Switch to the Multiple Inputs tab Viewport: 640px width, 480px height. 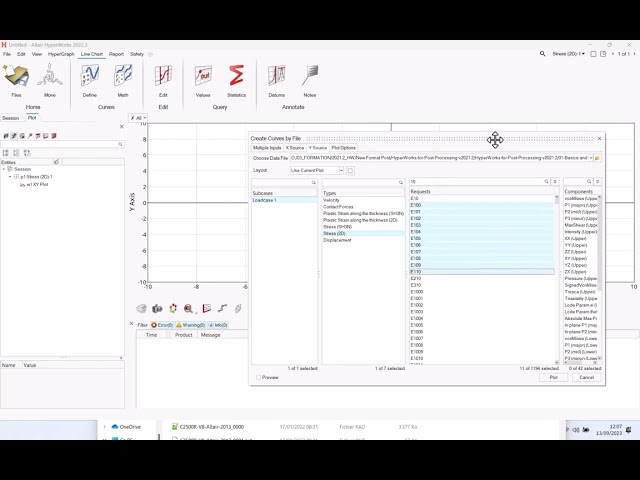point(267,148)
